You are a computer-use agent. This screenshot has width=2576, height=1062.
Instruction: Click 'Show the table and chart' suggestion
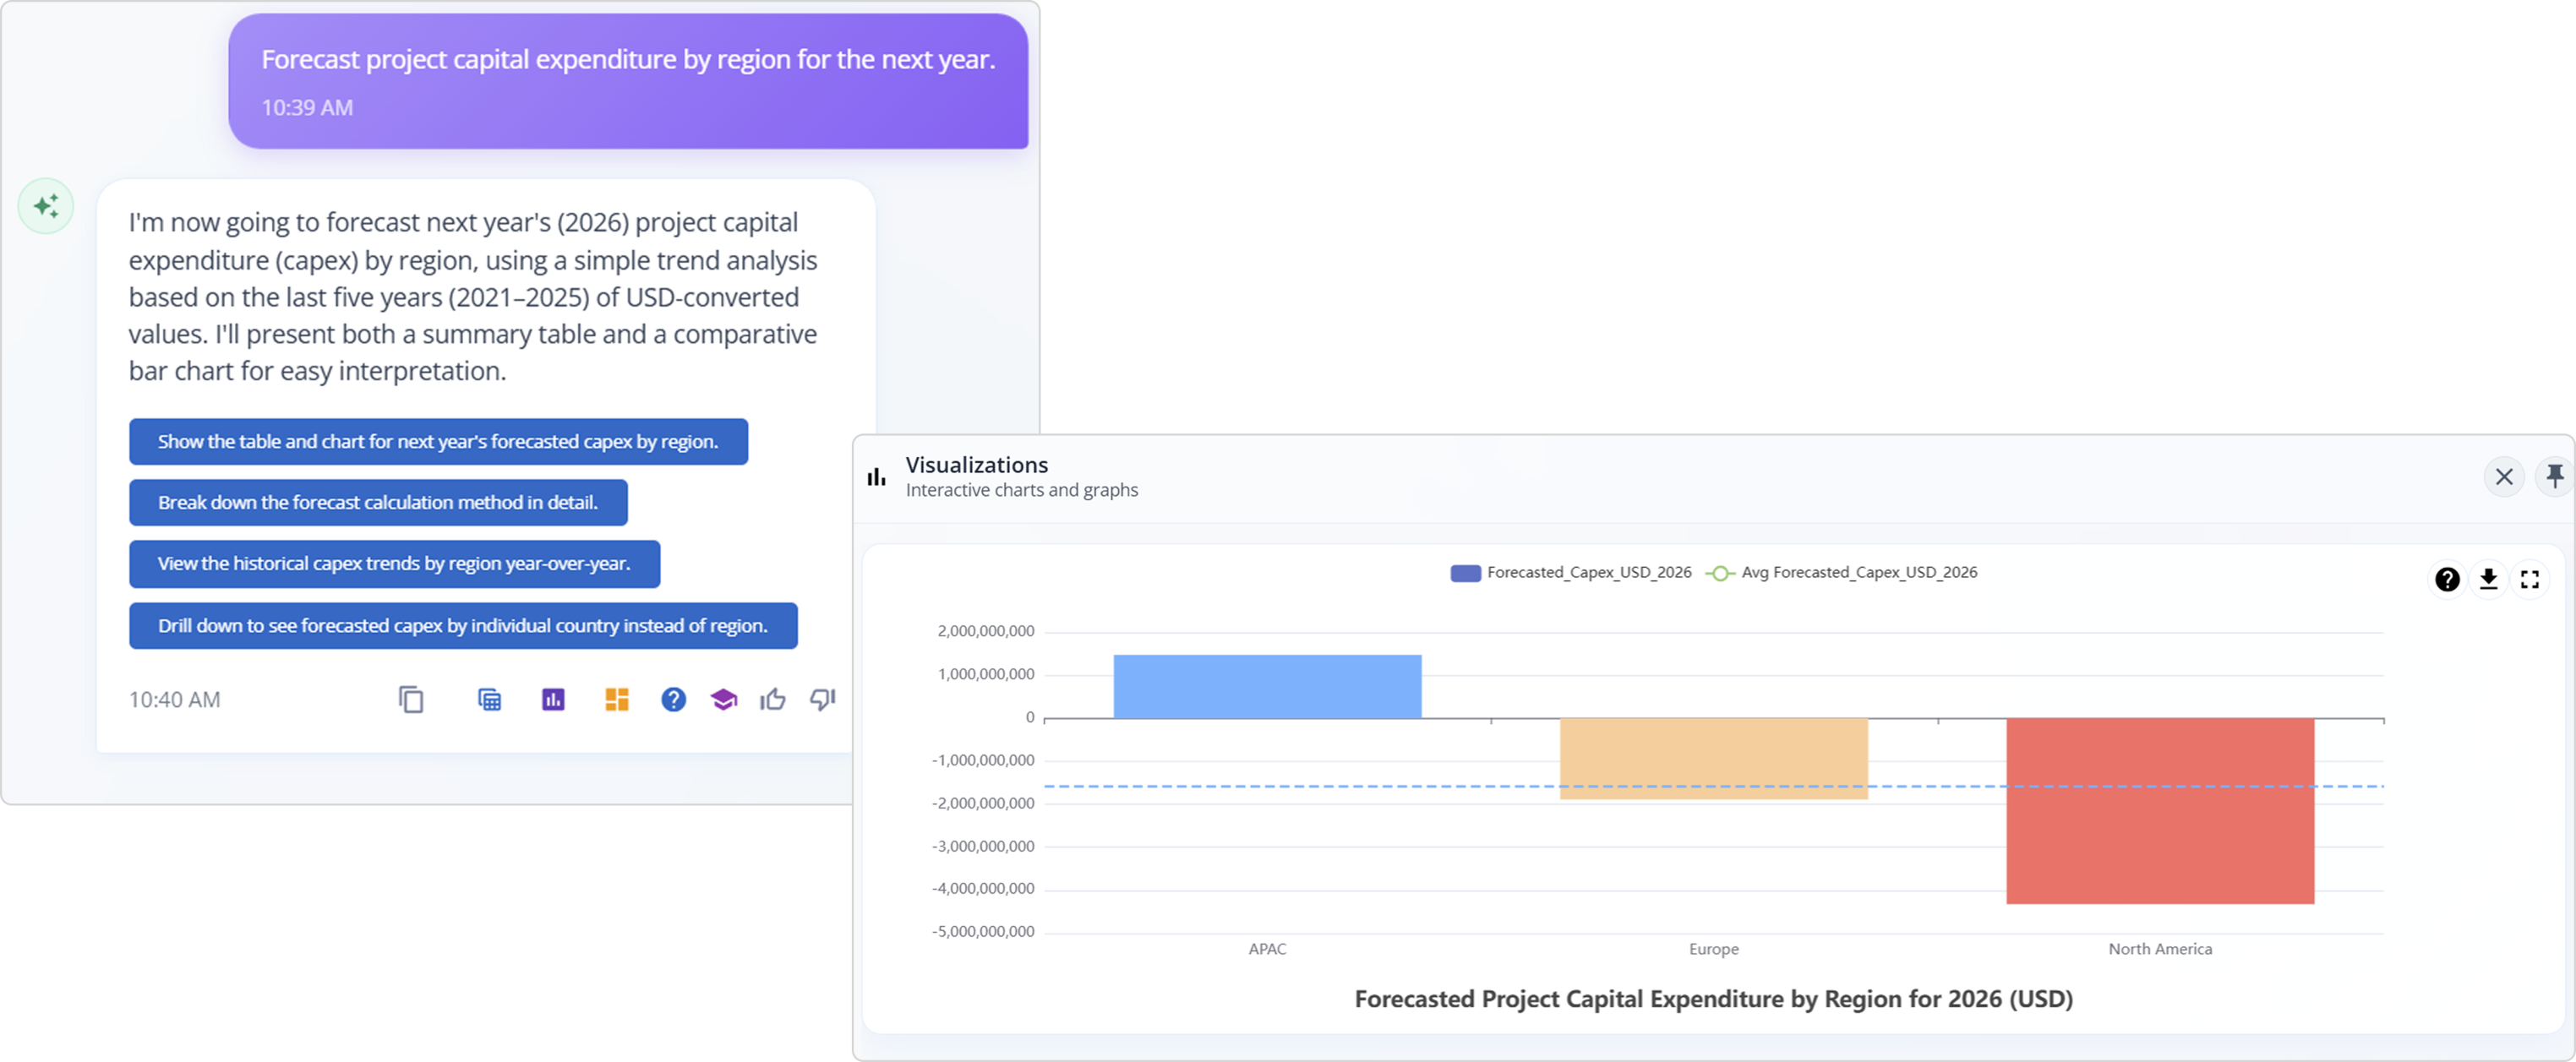(438, 442)
